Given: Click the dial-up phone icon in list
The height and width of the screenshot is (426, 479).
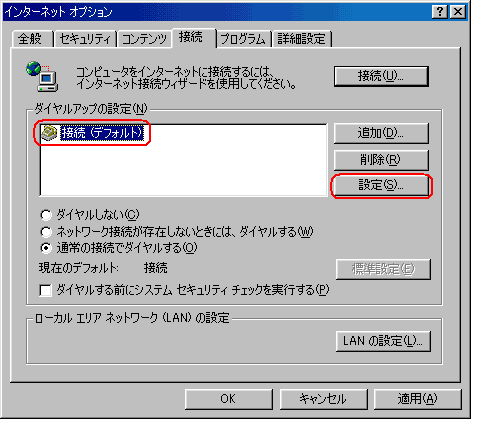Looking at the screenshot, I should [49, 133].
